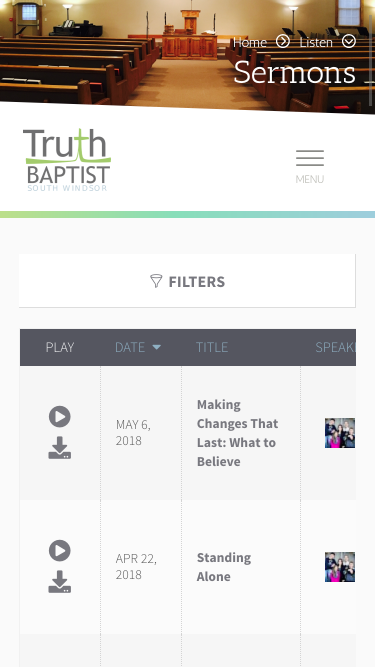375x667 pixels.
Task: Click speaker thumbnail for Standing Alone sermon
Action: [340, 567]
